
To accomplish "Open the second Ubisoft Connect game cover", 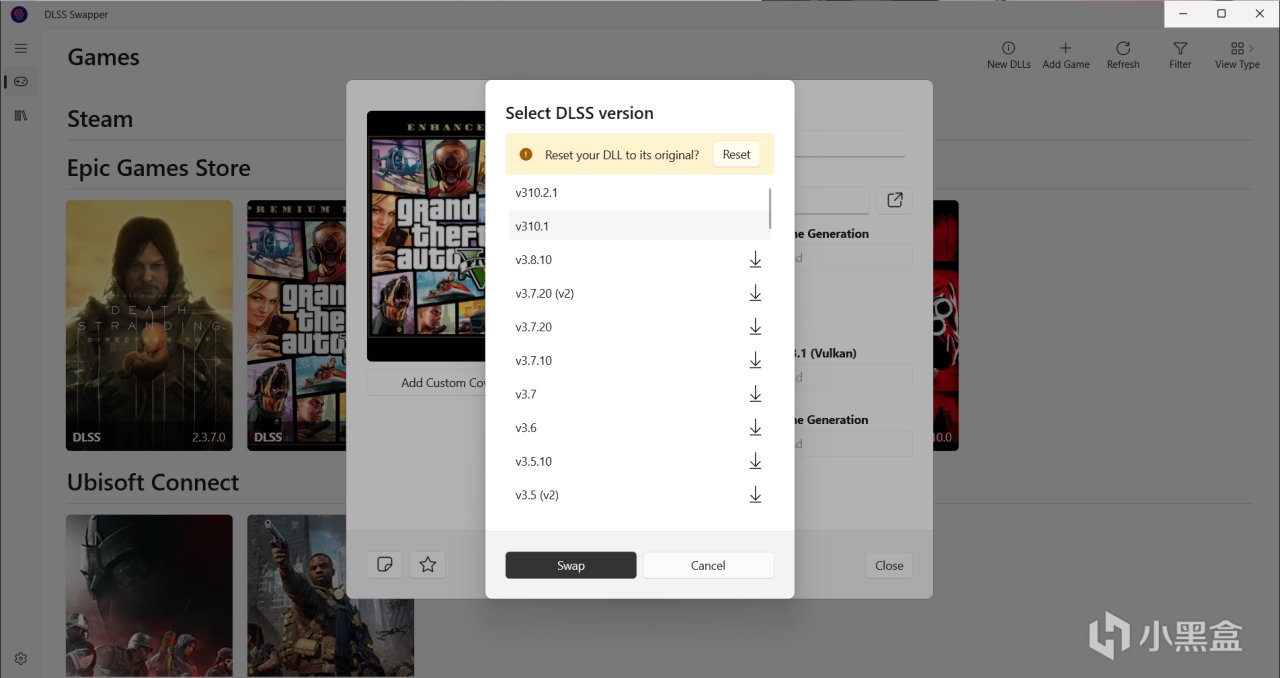I will pos(330,596).
